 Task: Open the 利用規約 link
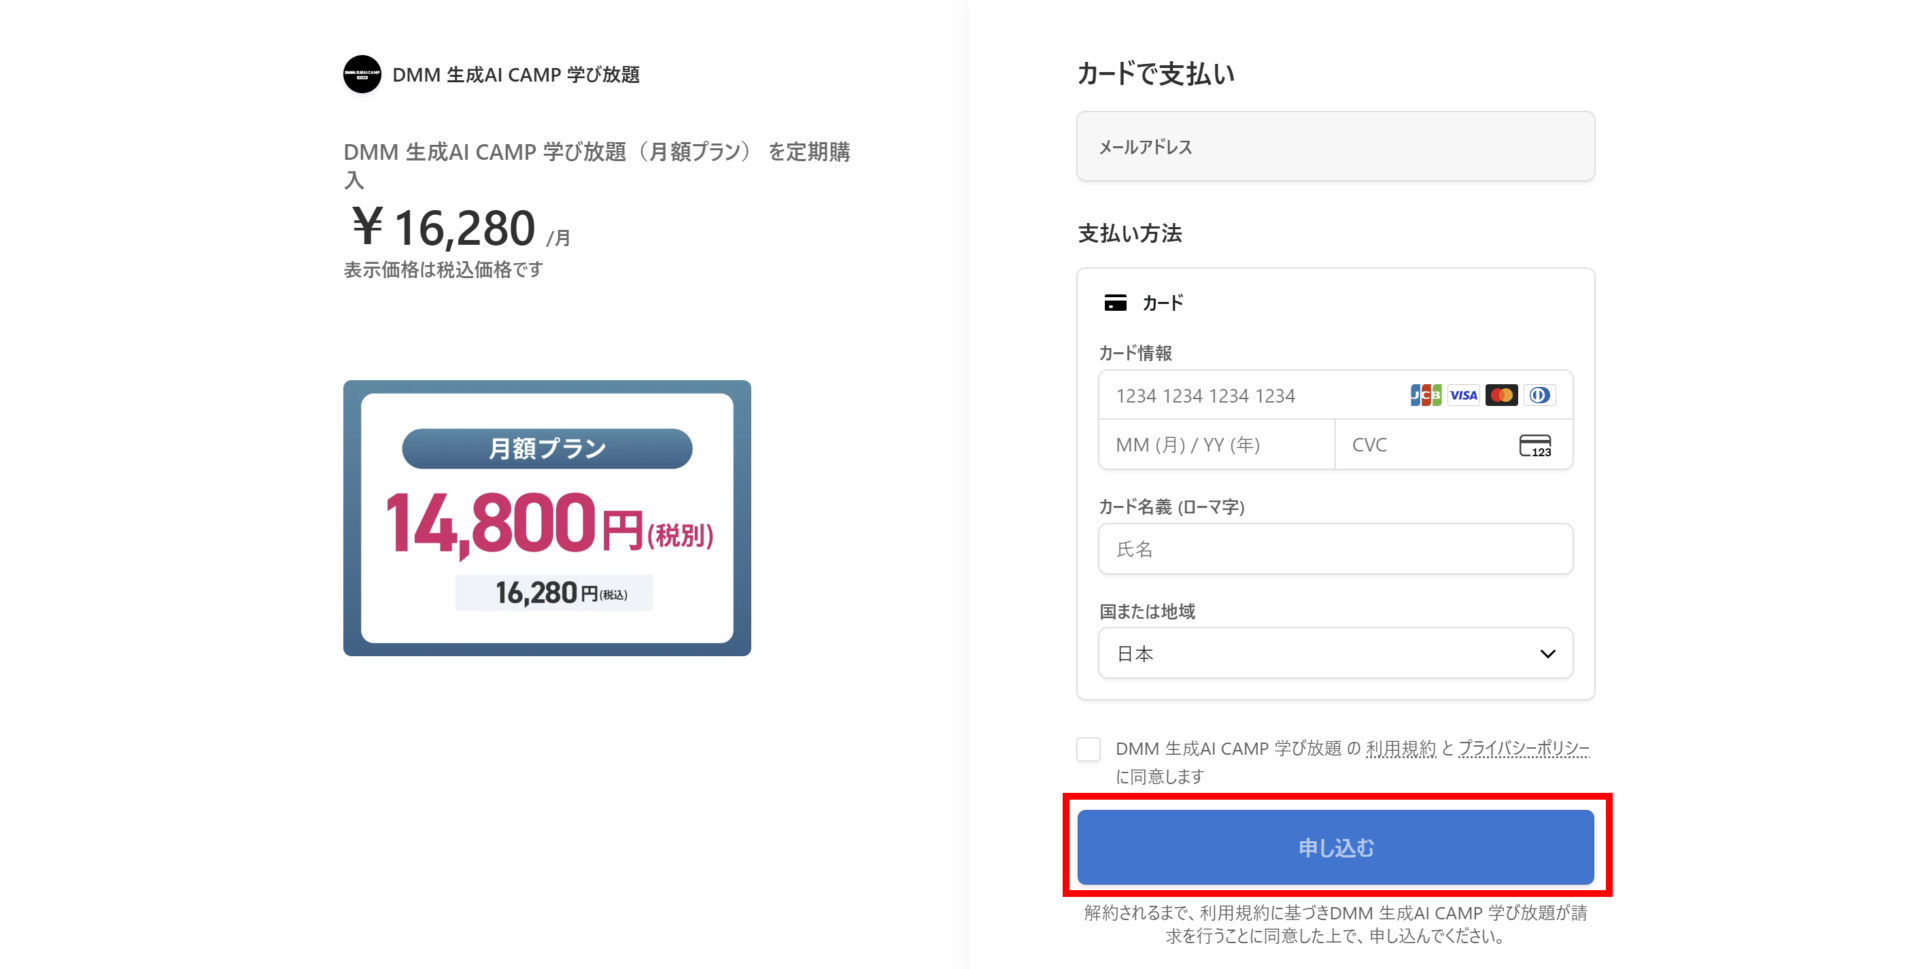[x=1400, y=749]
